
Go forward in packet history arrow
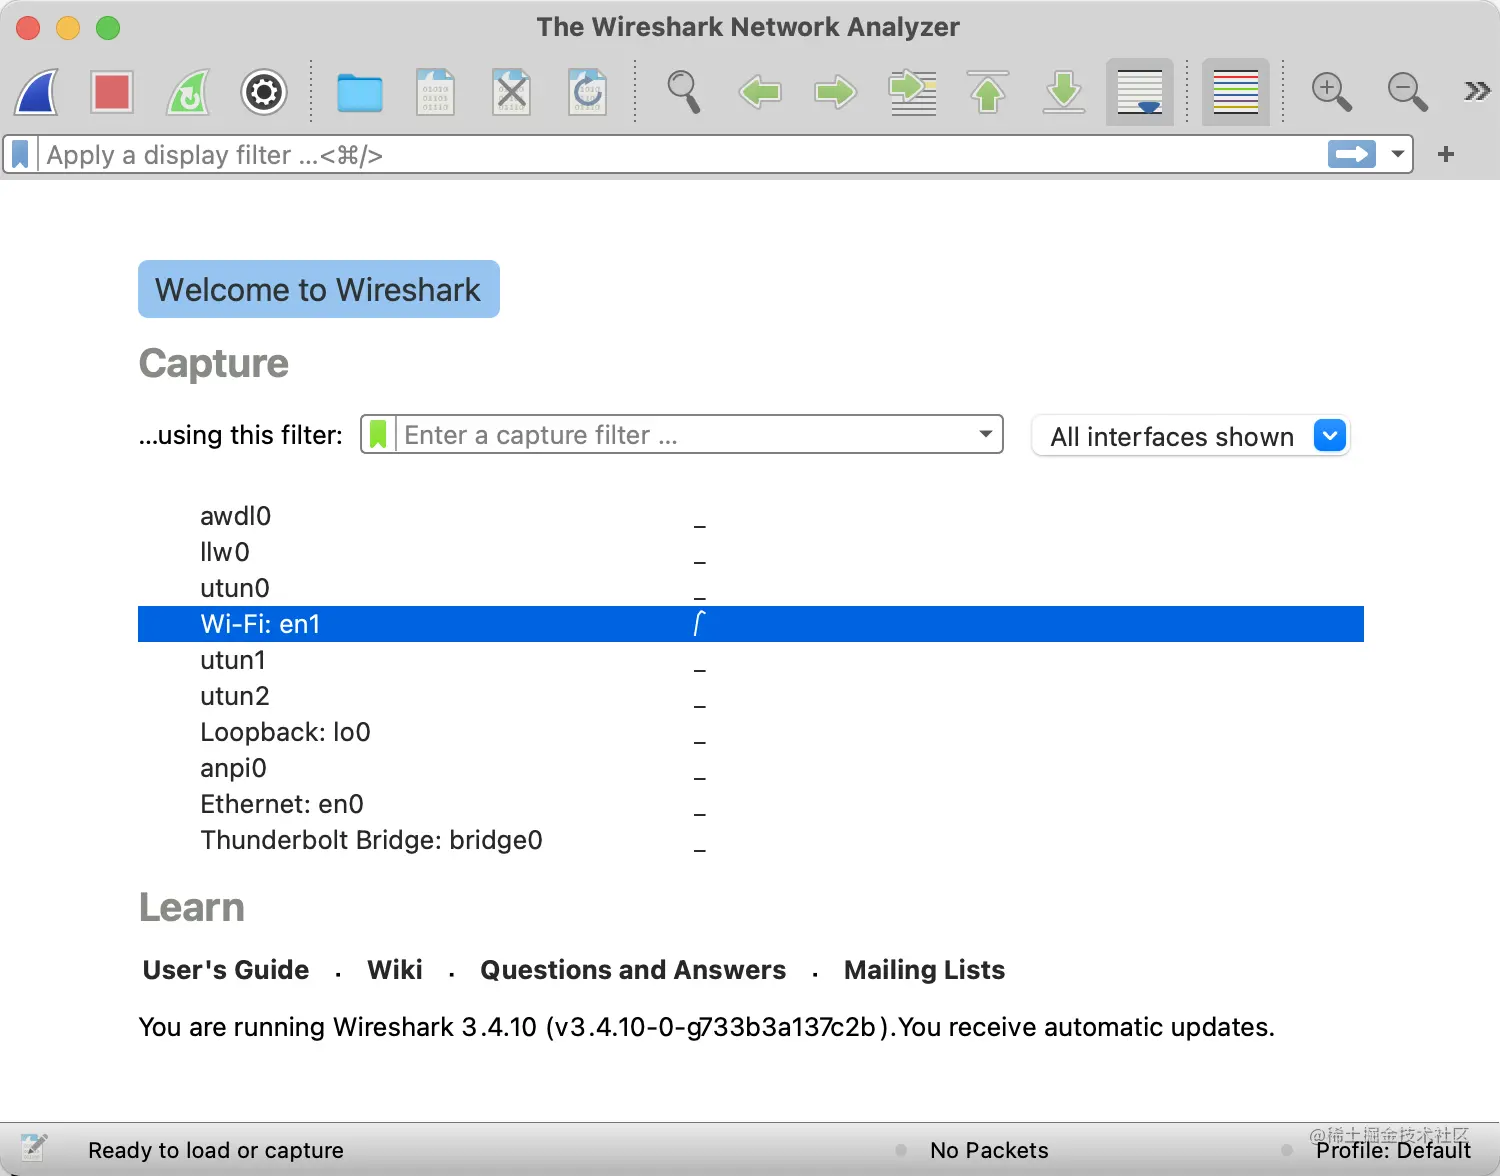point(836,92)
